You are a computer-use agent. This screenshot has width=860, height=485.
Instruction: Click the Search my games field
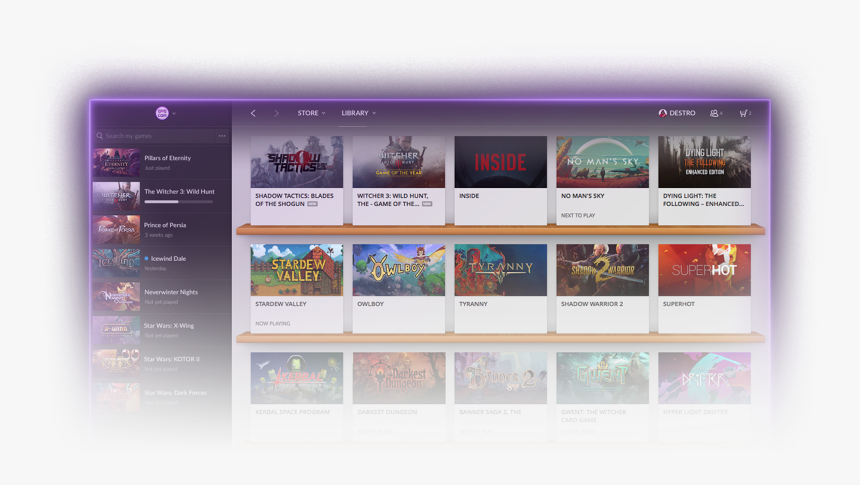point(155,136)
